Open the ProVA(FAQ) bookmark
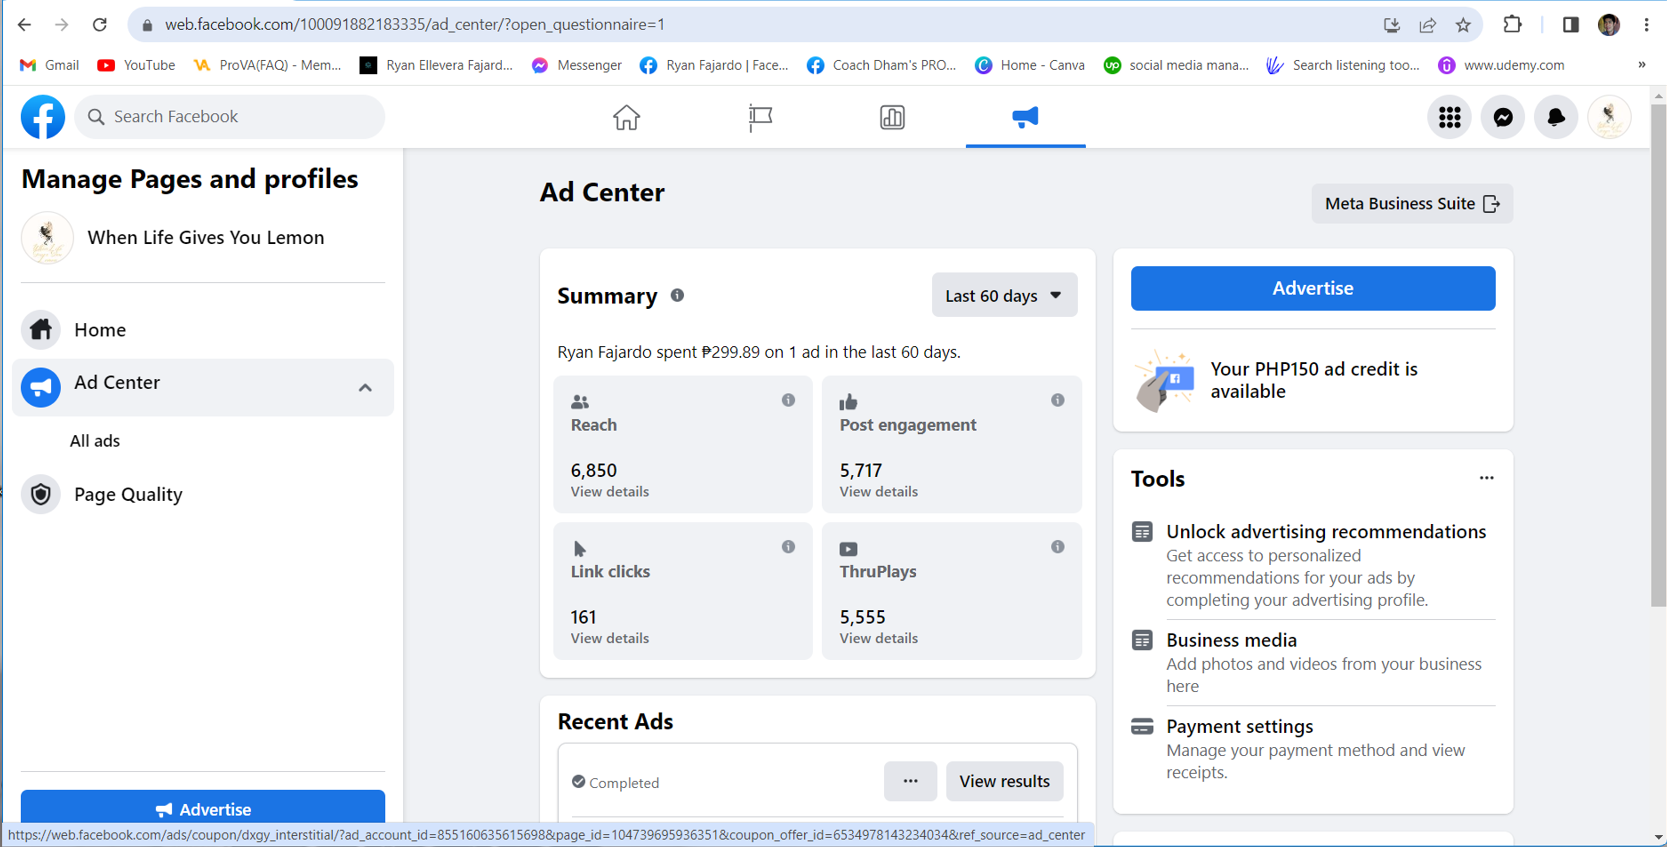This screenshot has height=847, width=1667. point(267,65)
